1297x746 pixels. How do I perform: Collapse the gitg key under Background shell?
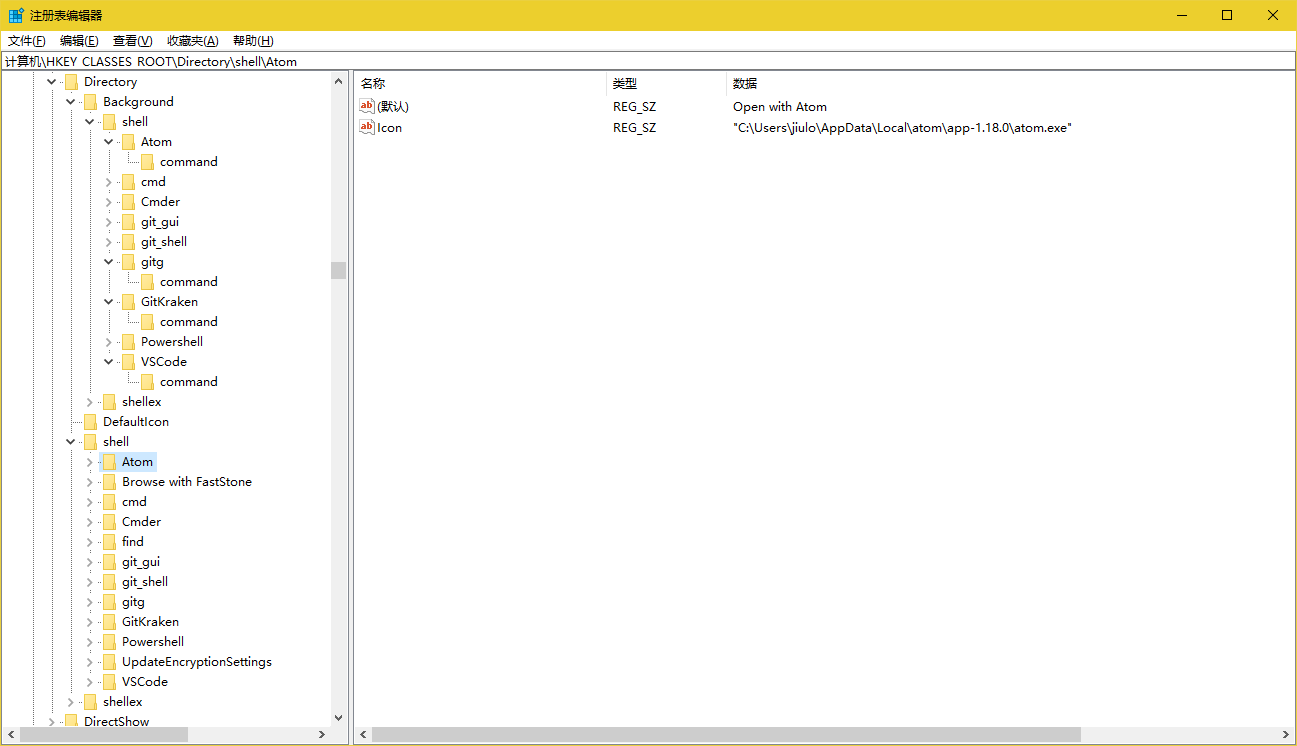click(109, 262)
